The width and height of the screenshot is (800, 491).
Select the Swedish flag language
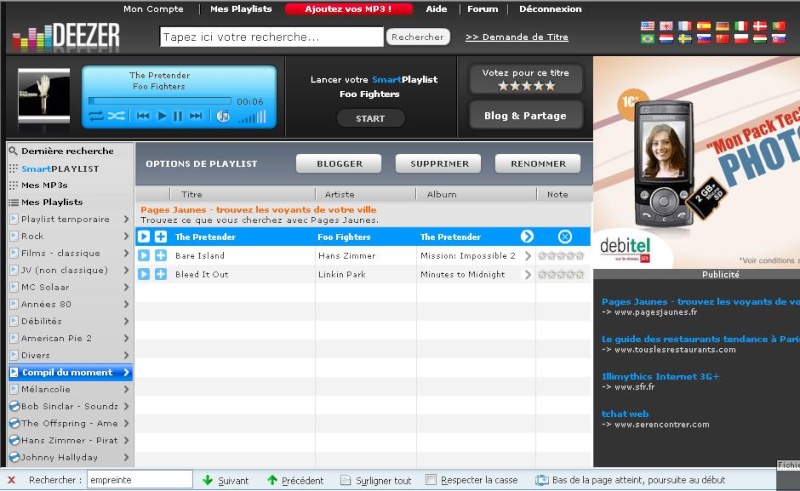(x=684, y=39)
